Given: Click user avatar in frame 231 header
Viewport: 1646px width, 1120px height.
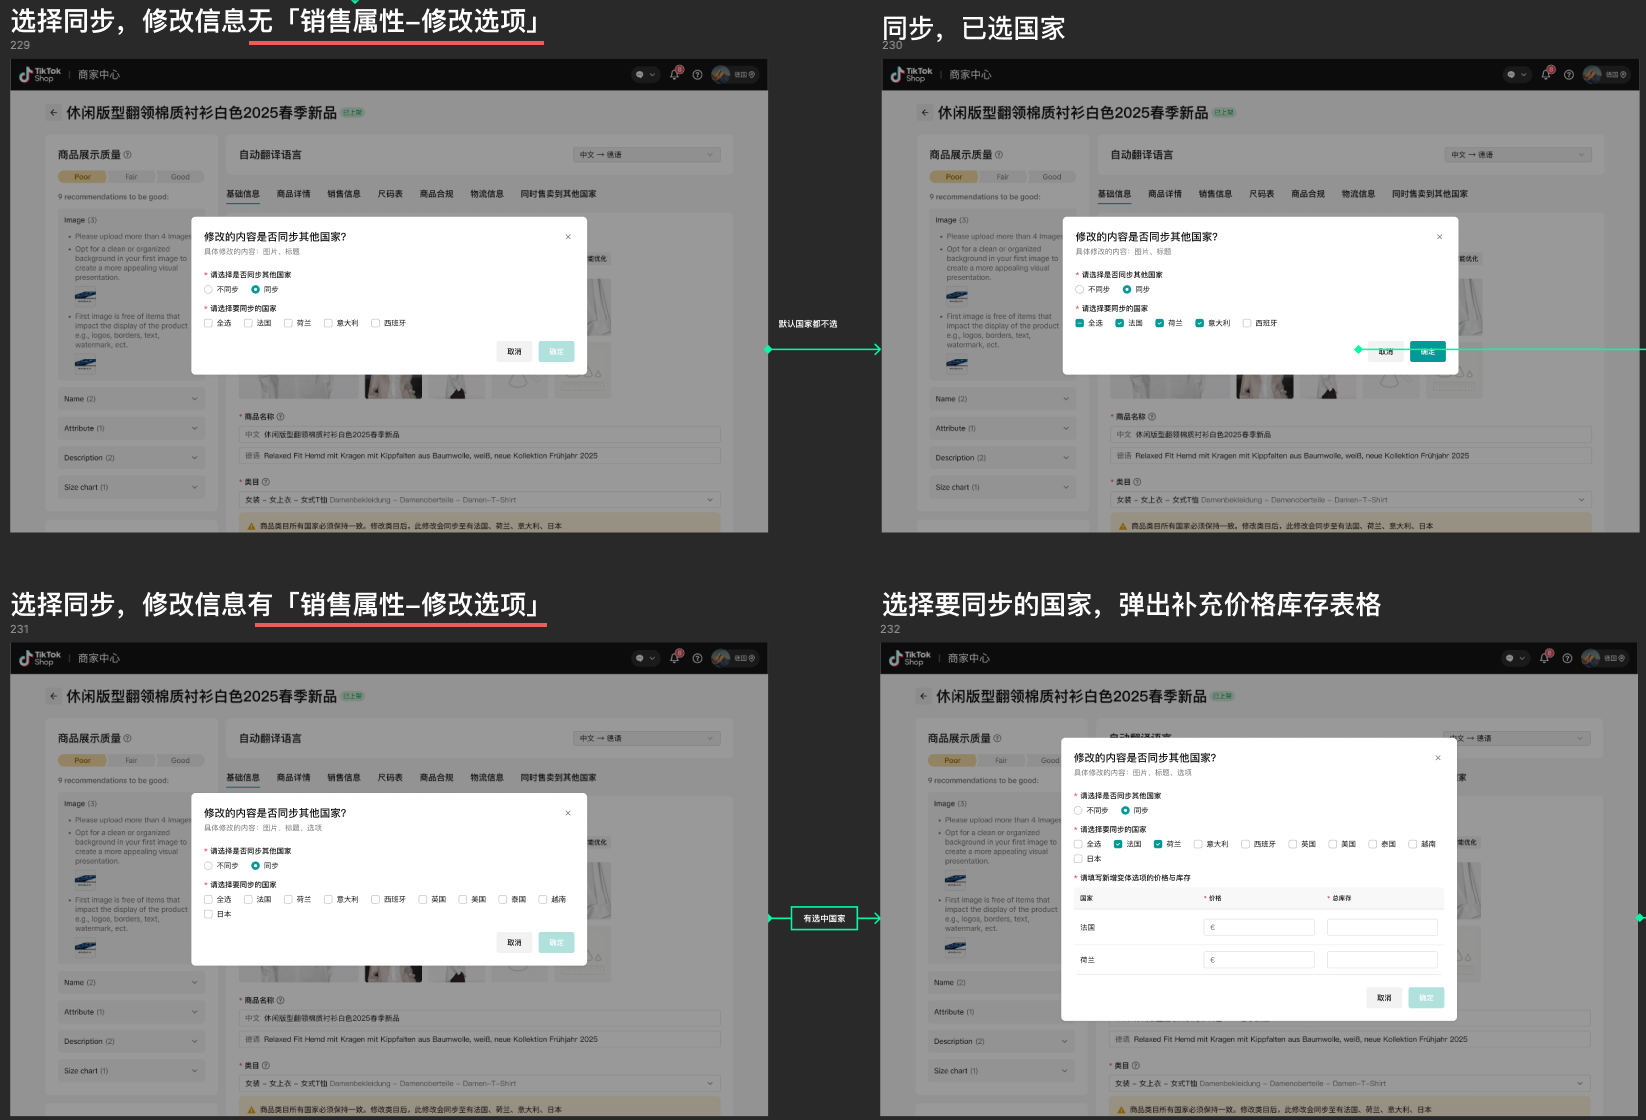Looking at the screenshot, I should 720,658.
